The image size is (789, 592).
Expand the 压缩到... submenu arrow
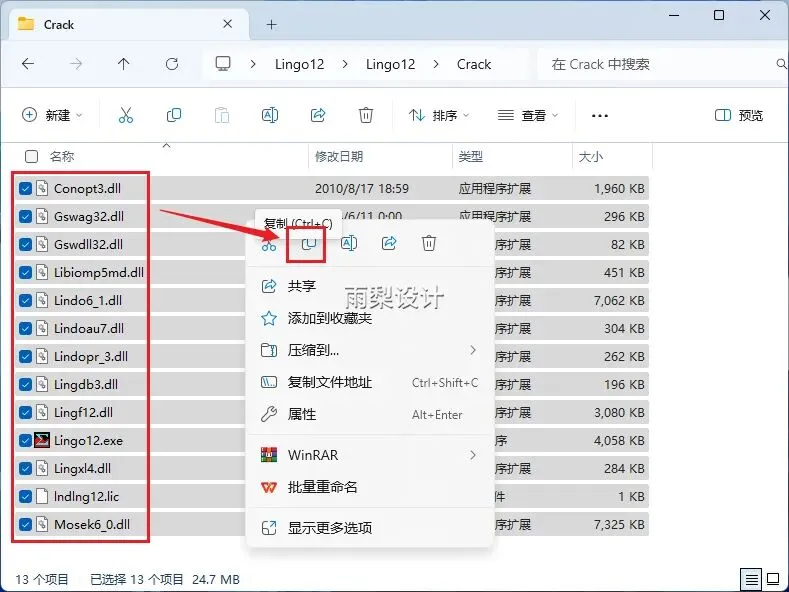point(472,350)
